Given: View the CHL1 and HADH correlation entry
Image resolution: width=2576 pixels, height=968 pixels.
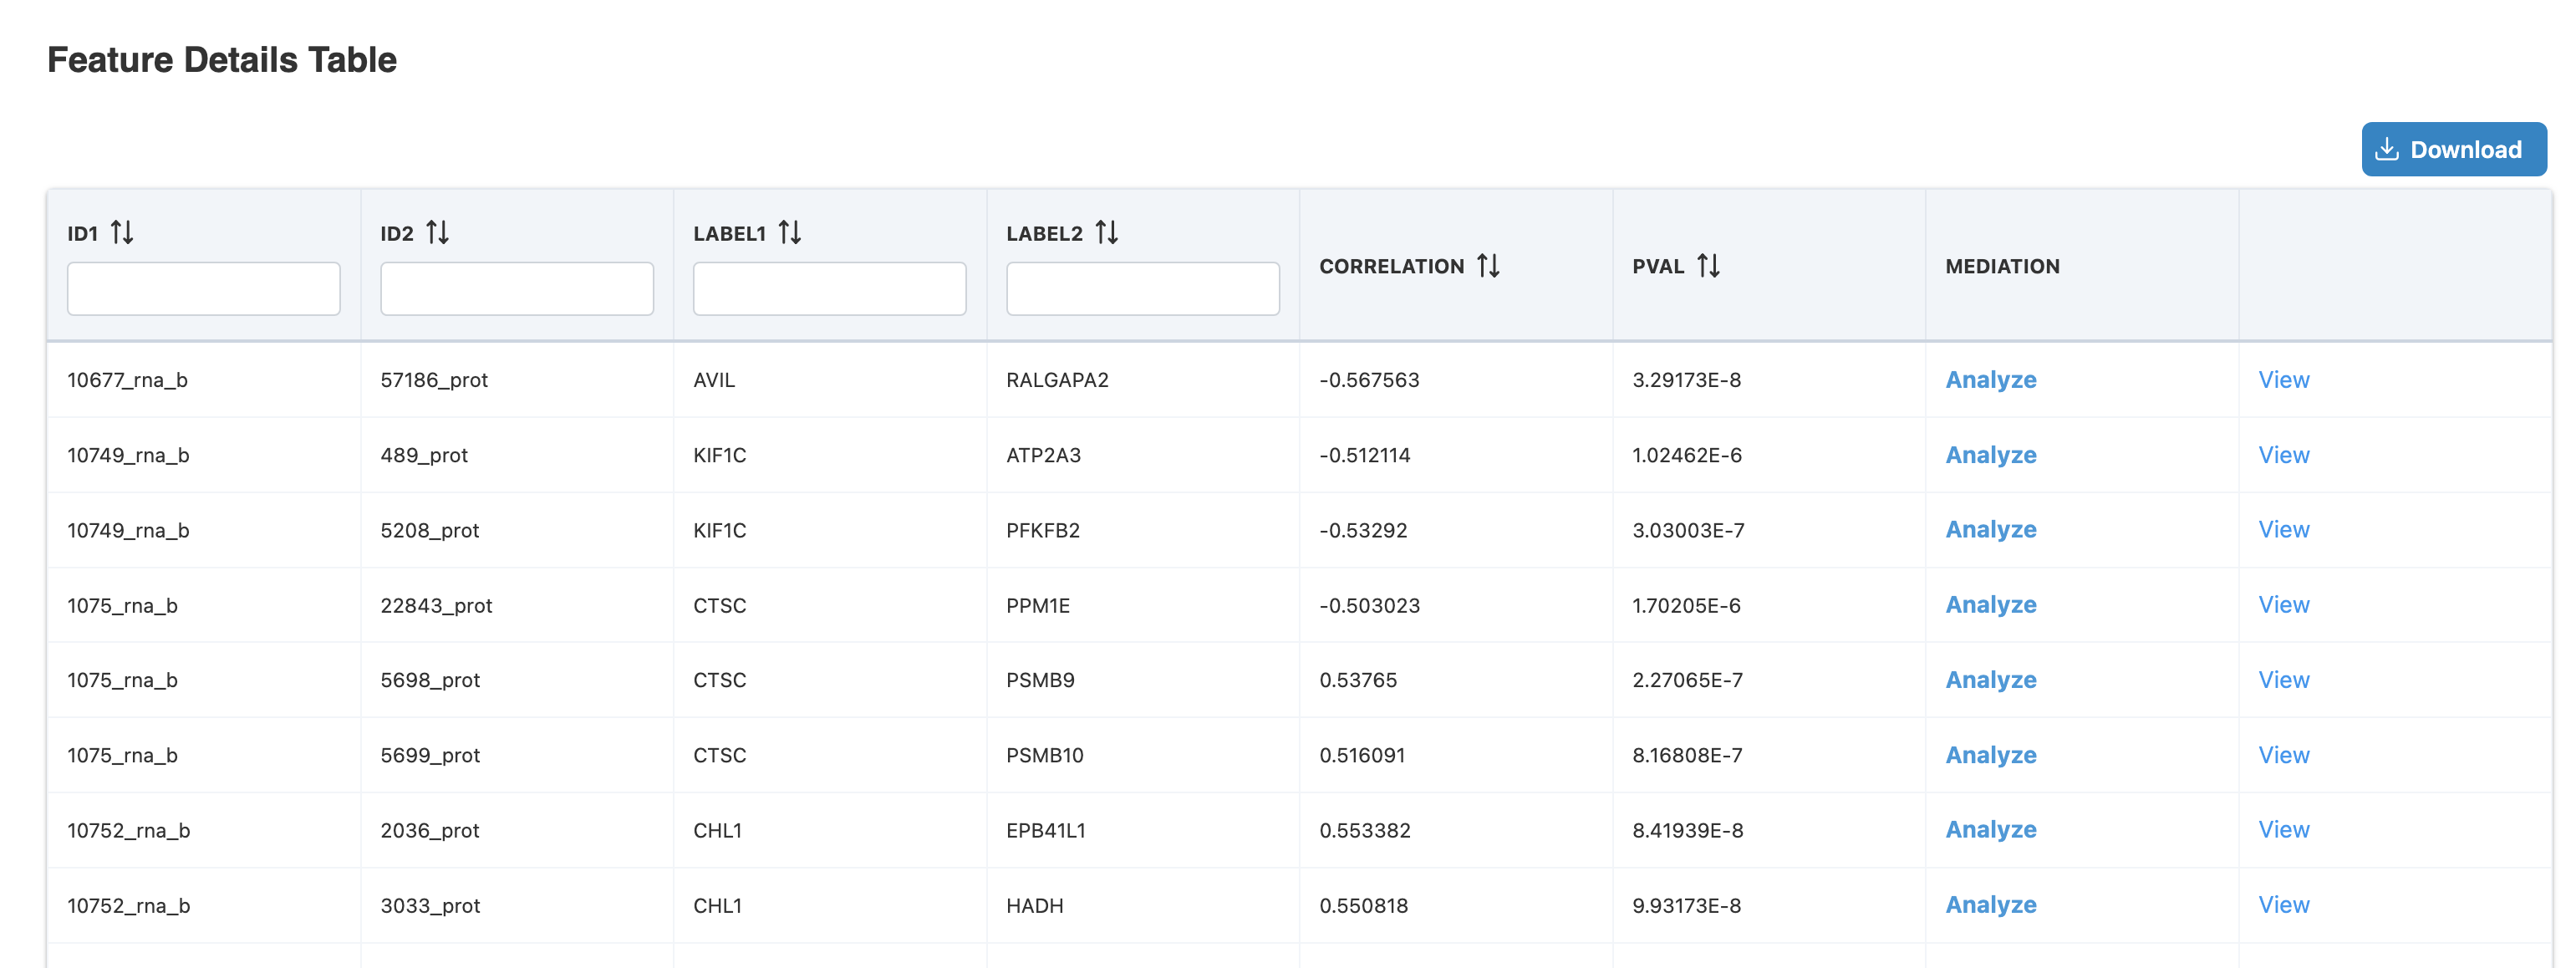Looking at the screenshot, I should (2283, 905).
